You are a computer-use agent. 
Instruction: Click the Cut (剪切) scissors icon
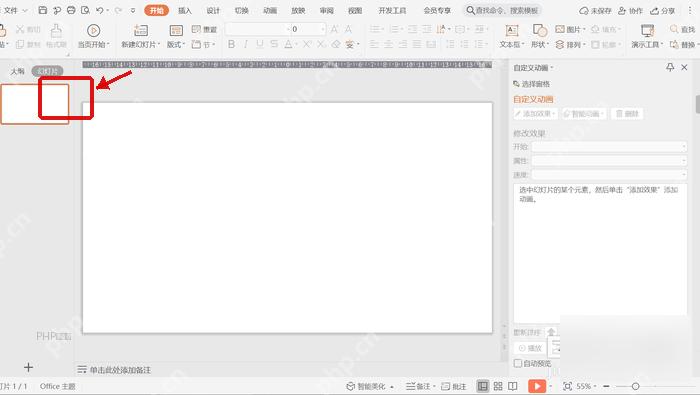[x=20, y=29]
